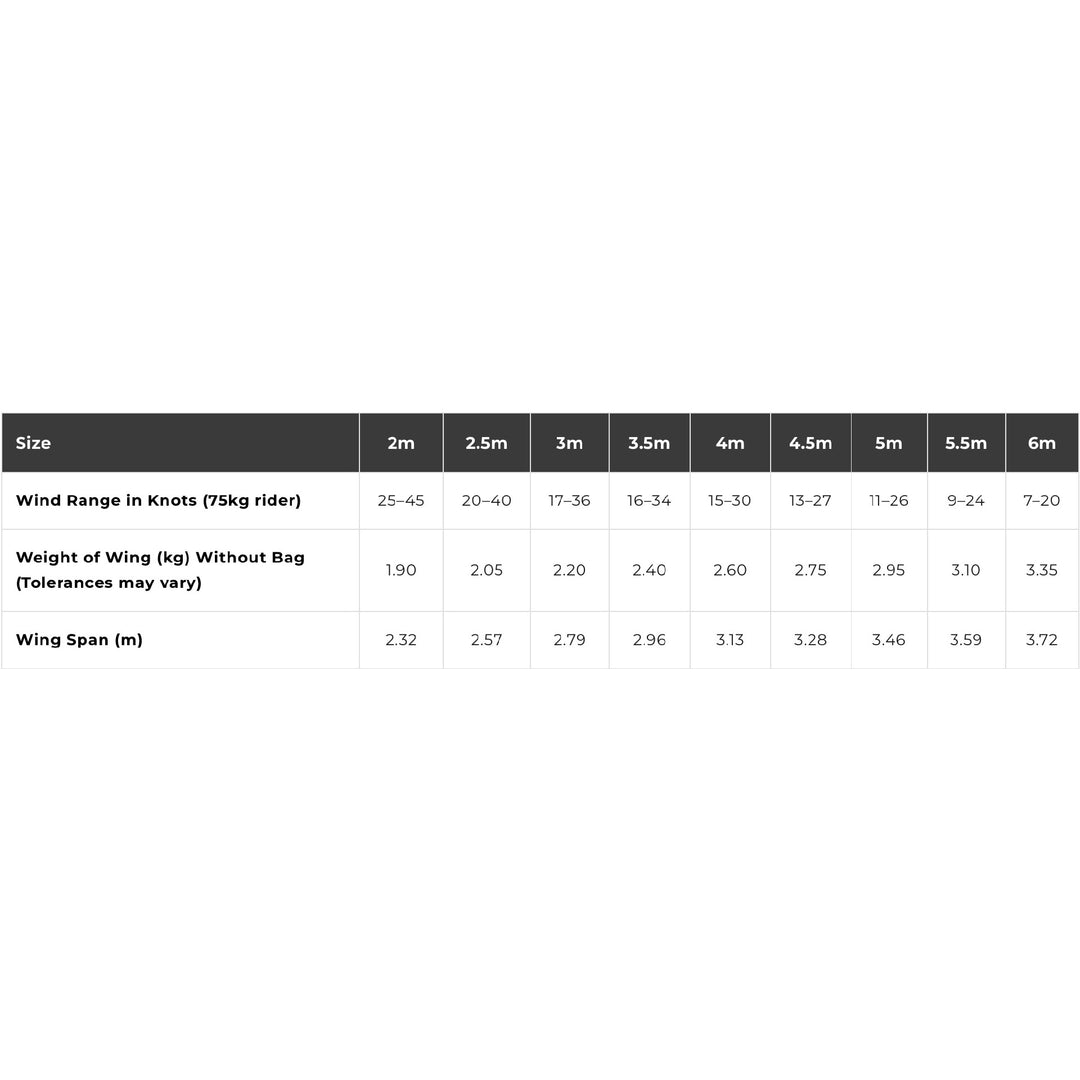Click the 2.5m column header

pos(486,443)
